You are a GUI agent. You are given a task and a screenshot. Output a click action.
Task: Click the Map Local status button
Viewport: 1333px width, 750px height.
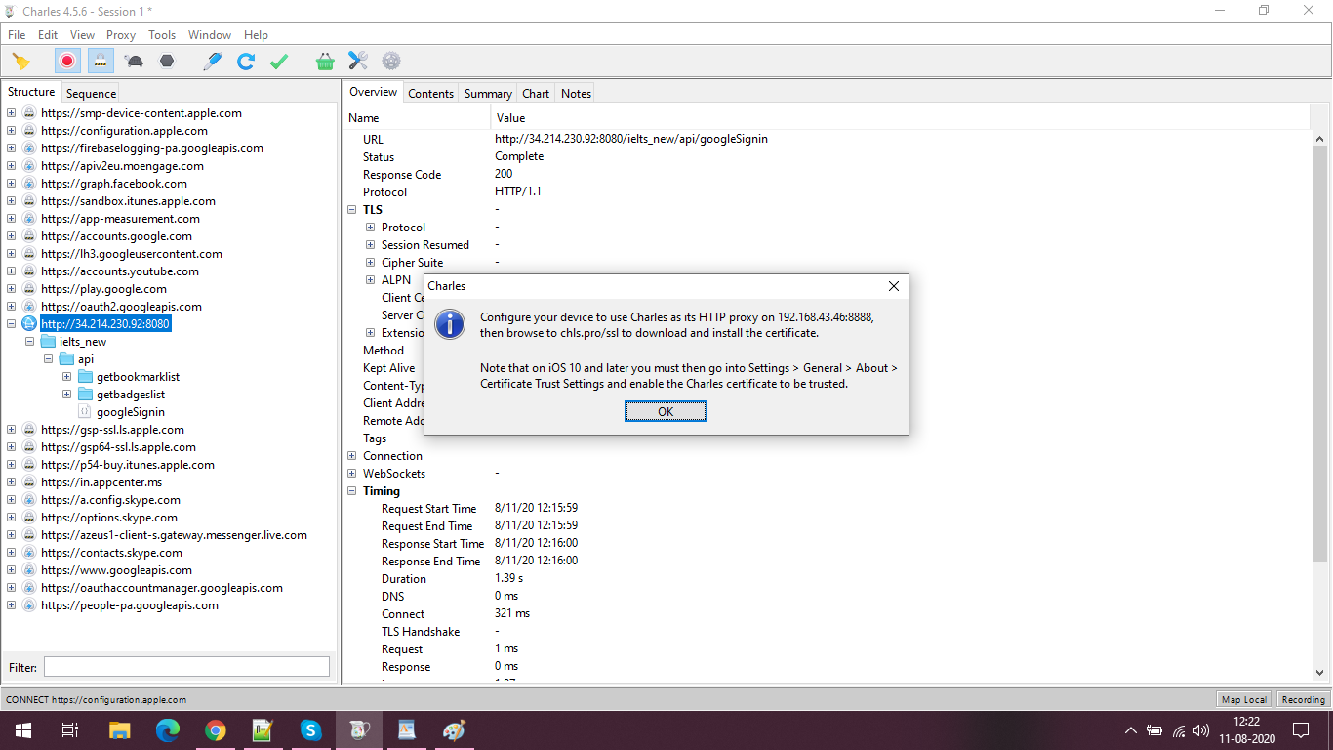1244,699
